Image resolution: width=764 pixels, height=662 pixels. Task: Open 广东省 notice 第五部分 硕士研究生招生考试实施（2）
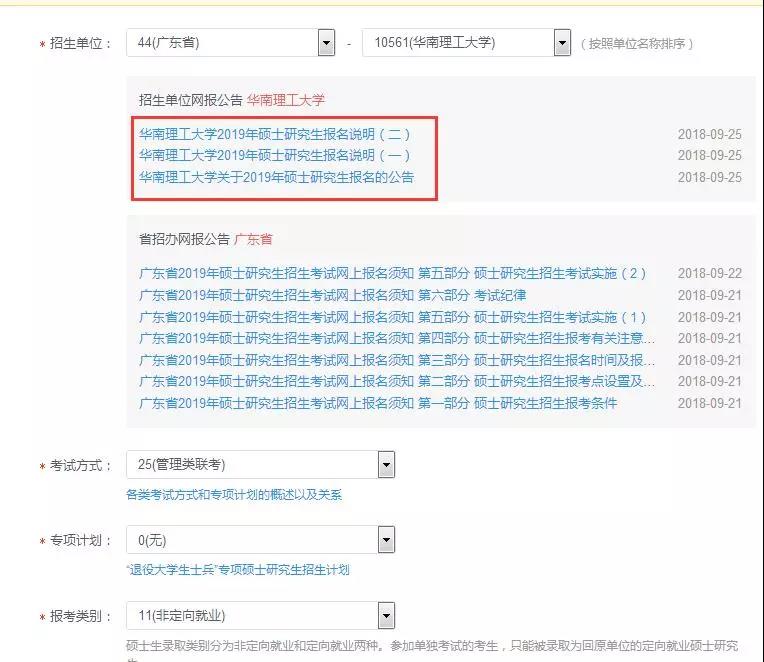point(393,274)
